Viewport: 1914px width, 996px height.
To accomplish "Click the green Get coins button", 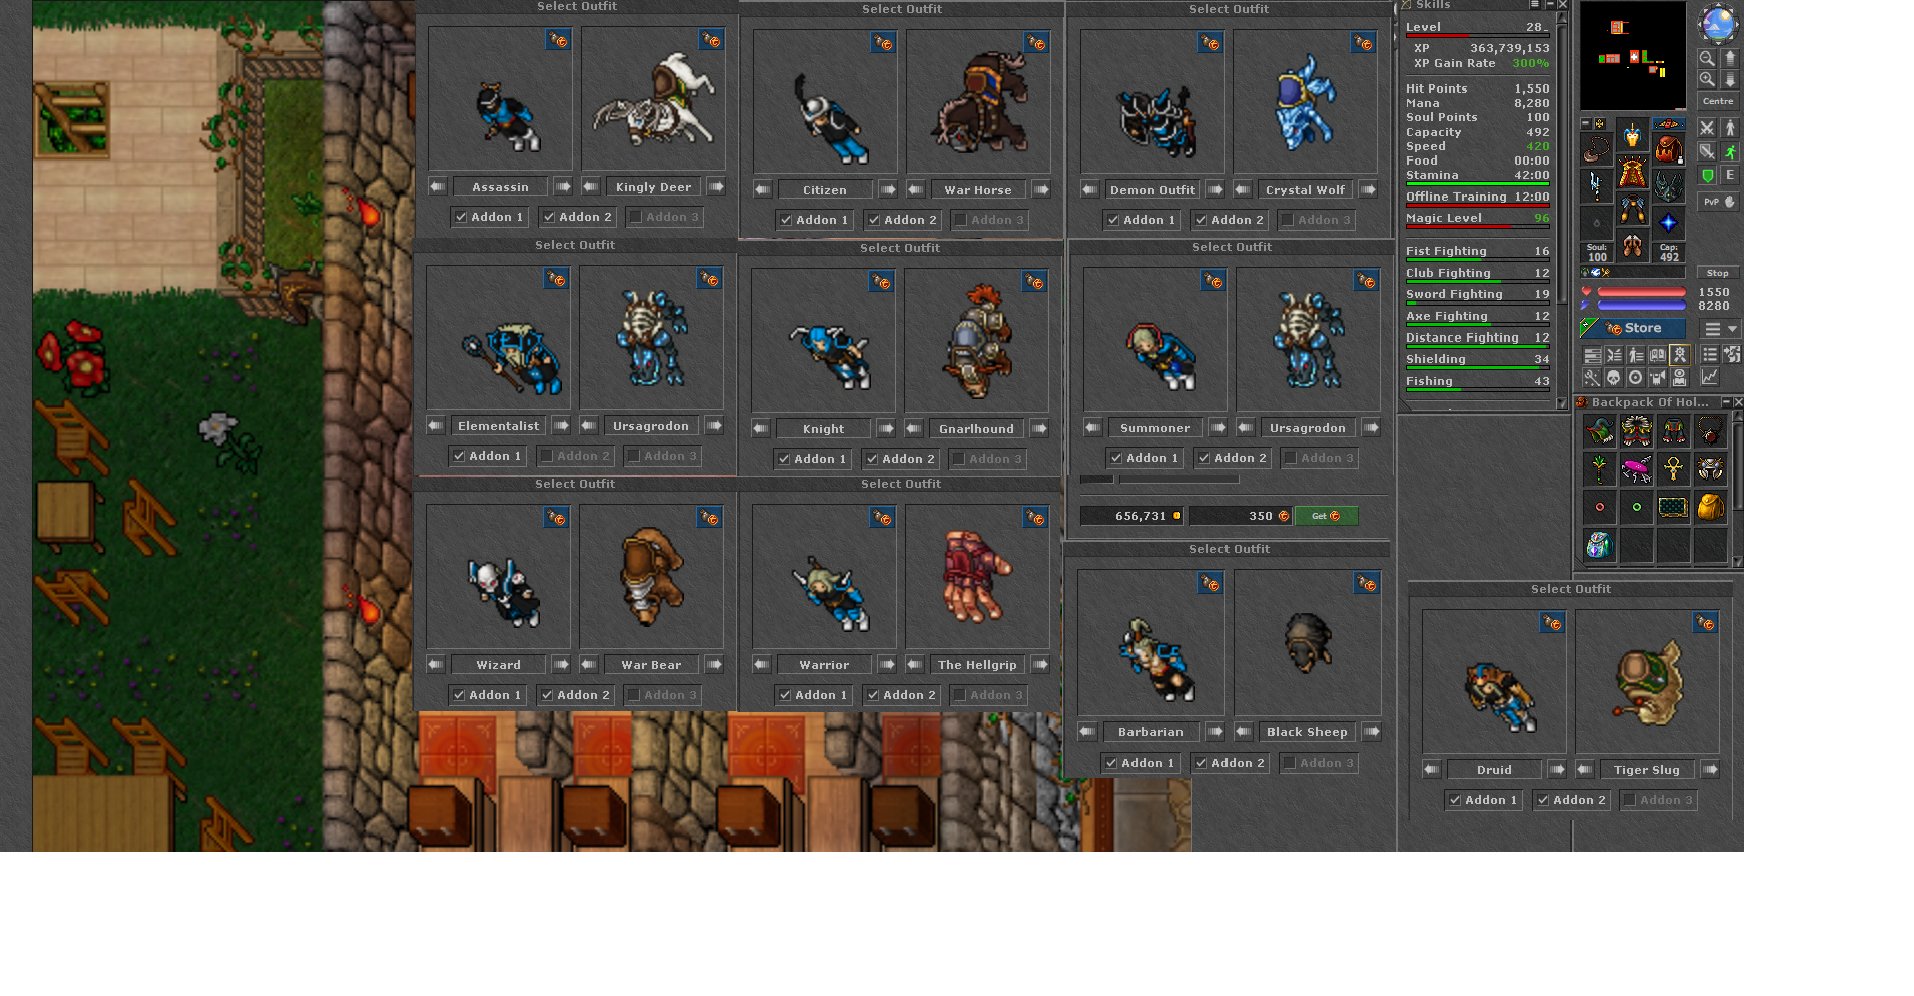I will coord(1326,516).
